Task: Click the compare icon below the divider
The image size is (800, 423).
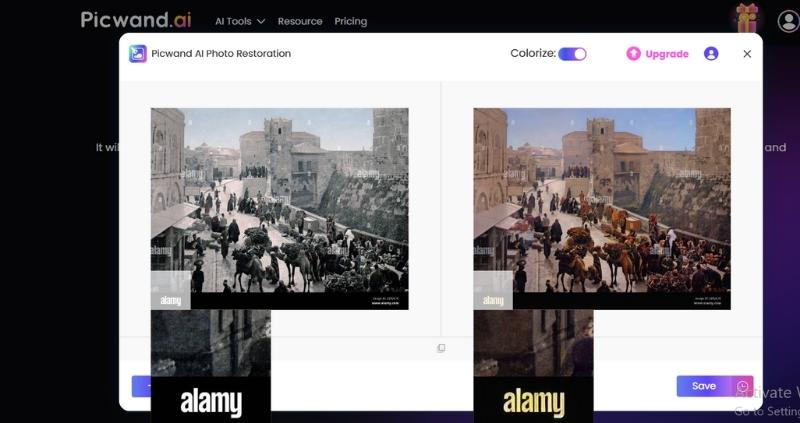Action: point(441,348)
